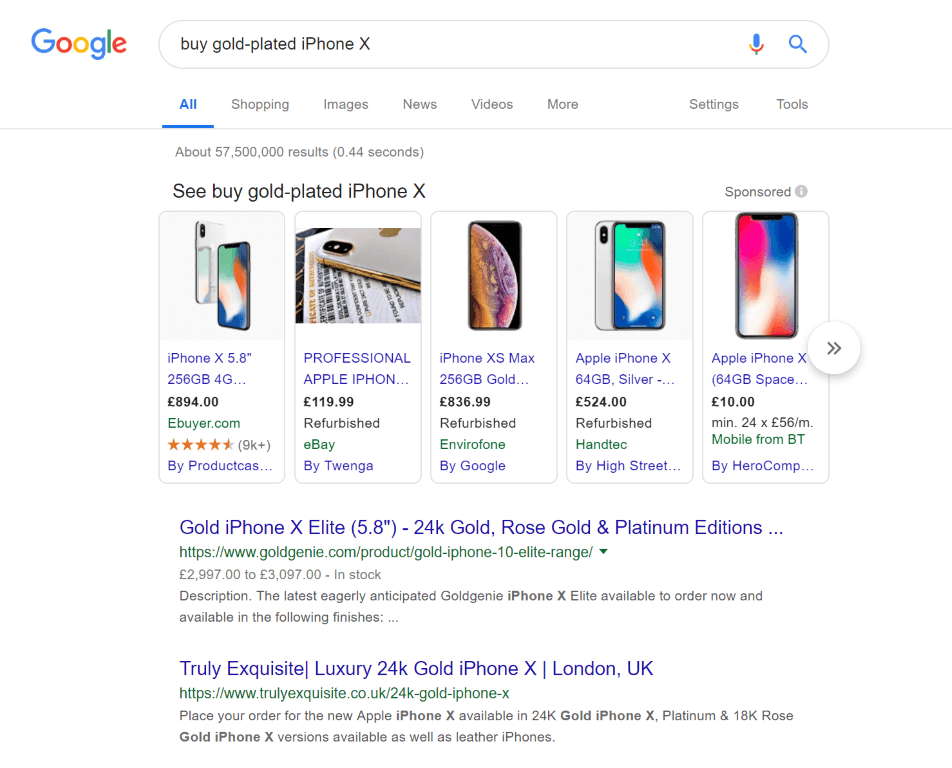Open the News tab
The width and height of the screenshot is (952, 768).
tap(420, 104)
